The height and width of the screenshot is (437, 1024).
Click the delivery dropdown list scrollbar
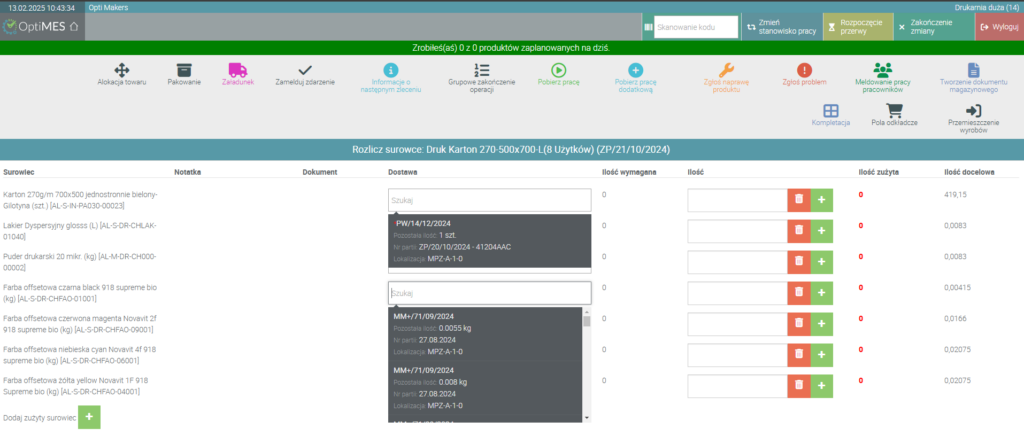(x=587, y=365)
